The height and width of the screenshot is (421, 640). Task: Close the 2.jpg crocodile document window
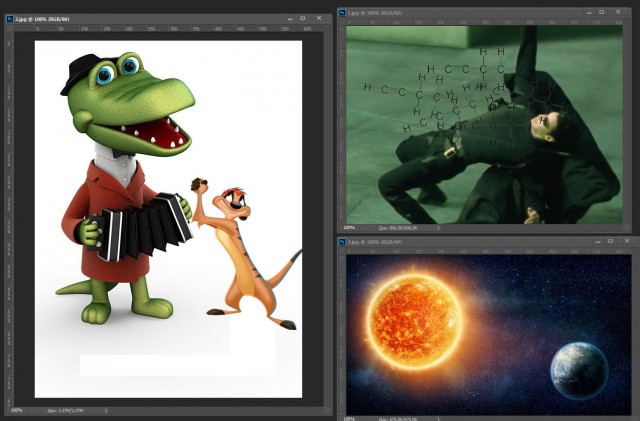[319, 18]
